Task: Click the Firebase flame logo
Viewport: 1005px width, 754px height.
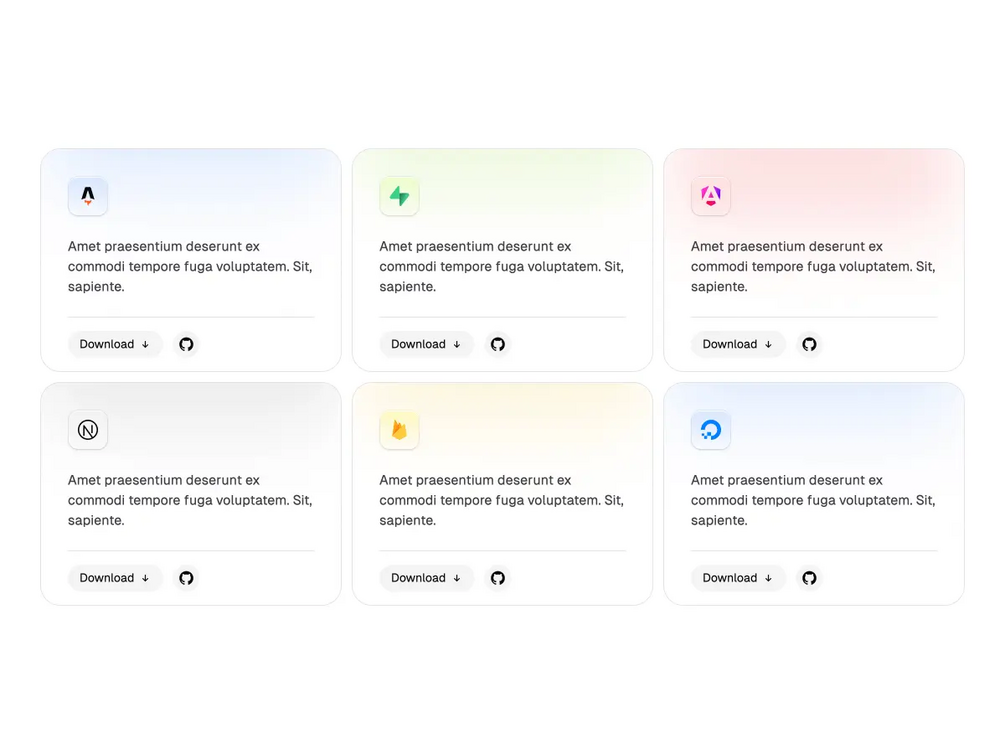Action: tap(399, 430)
